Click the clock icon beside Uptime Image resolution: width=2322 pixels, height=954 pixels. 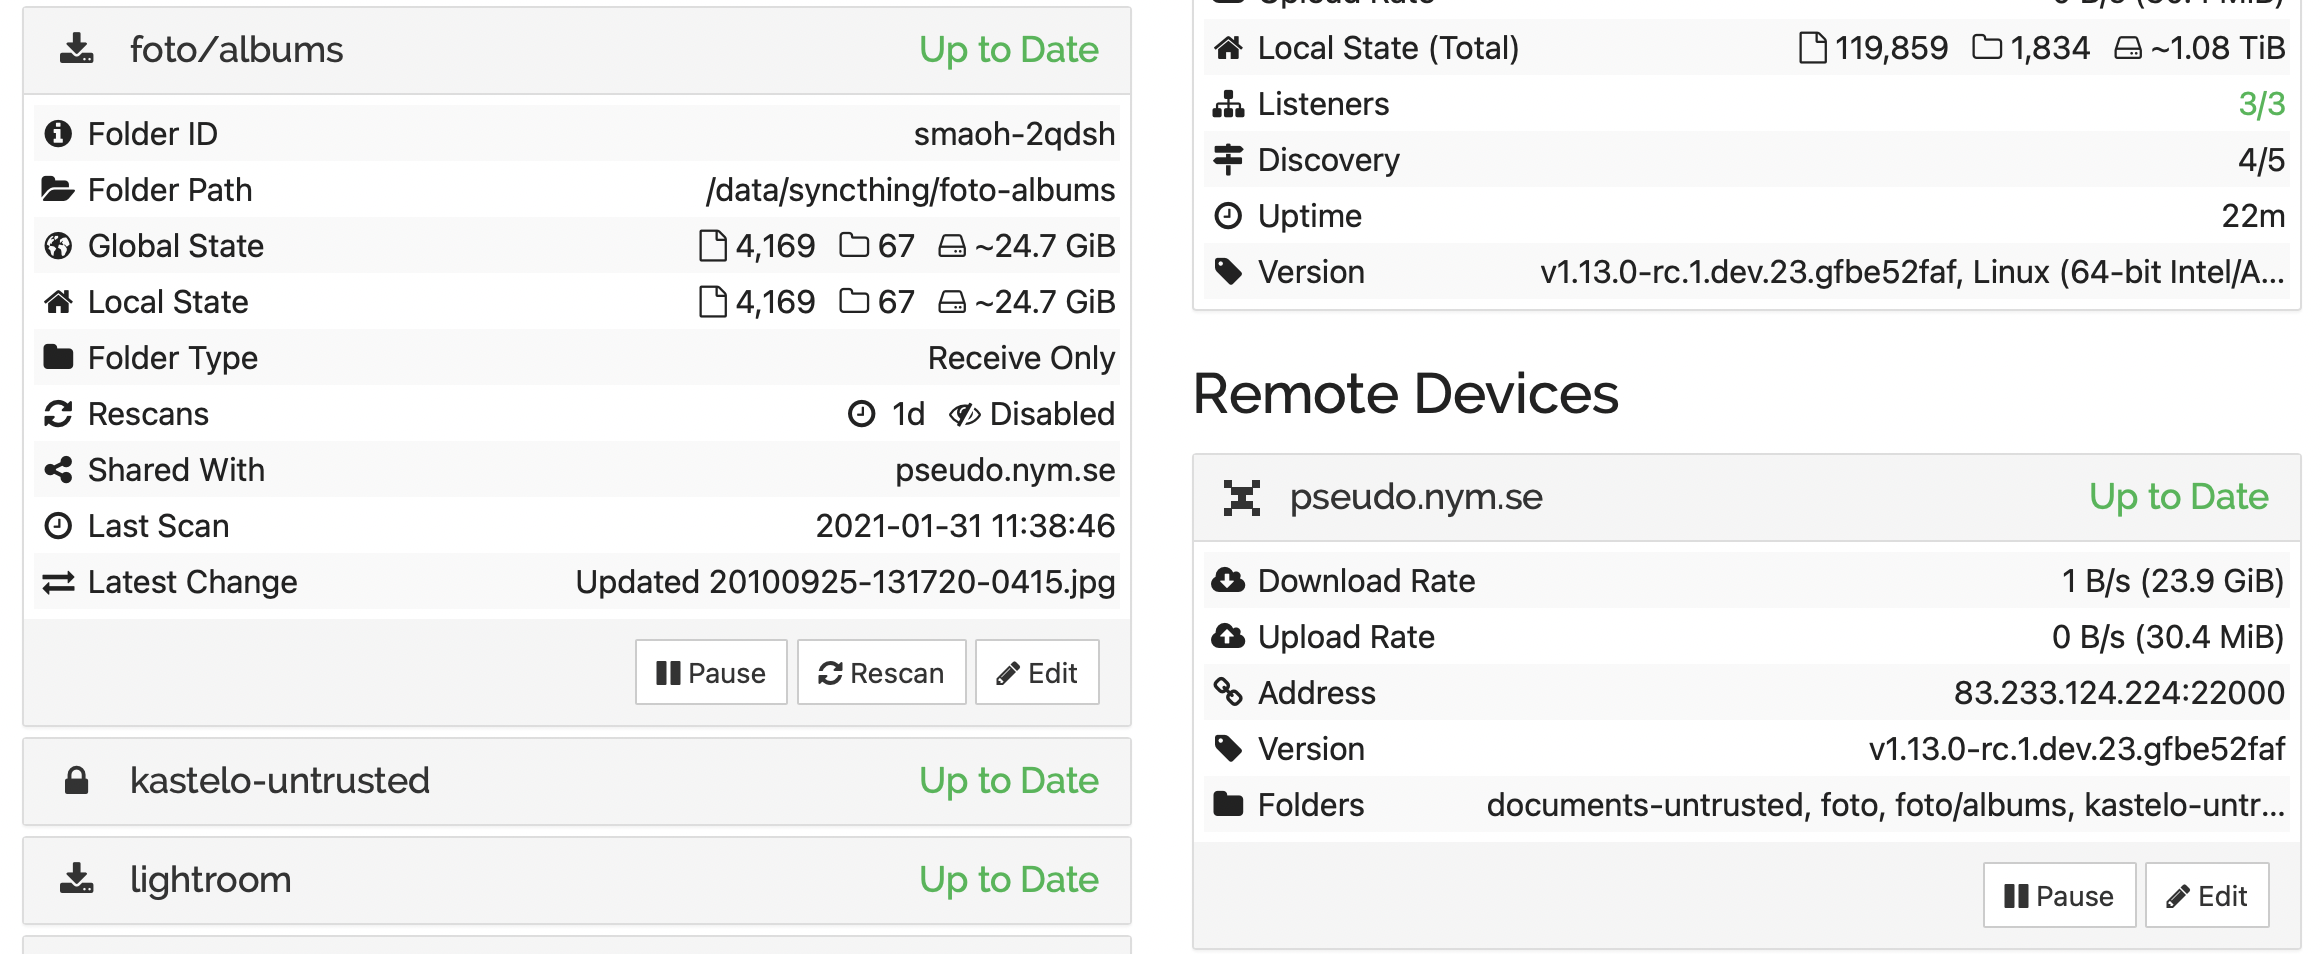1228,215
